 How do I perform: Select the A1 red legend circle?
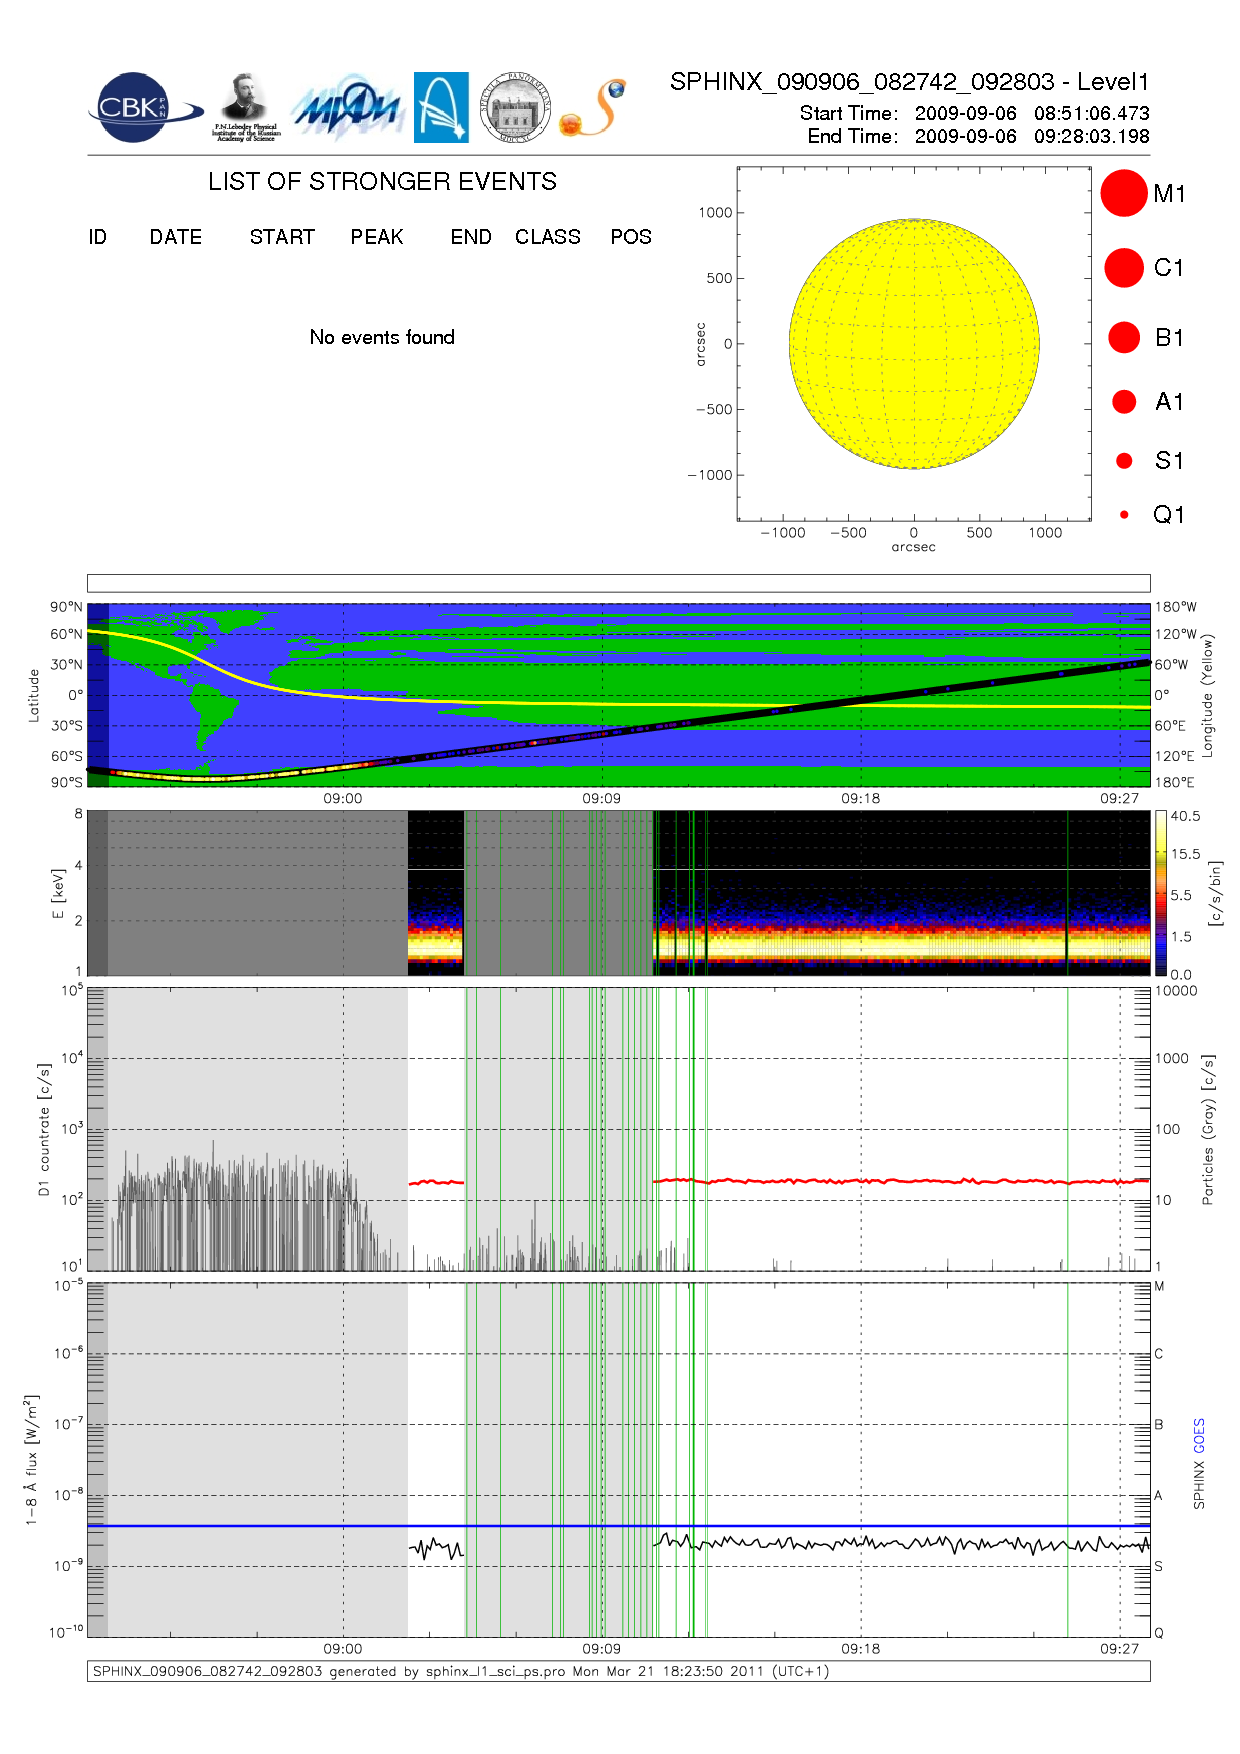(1124, 401)
